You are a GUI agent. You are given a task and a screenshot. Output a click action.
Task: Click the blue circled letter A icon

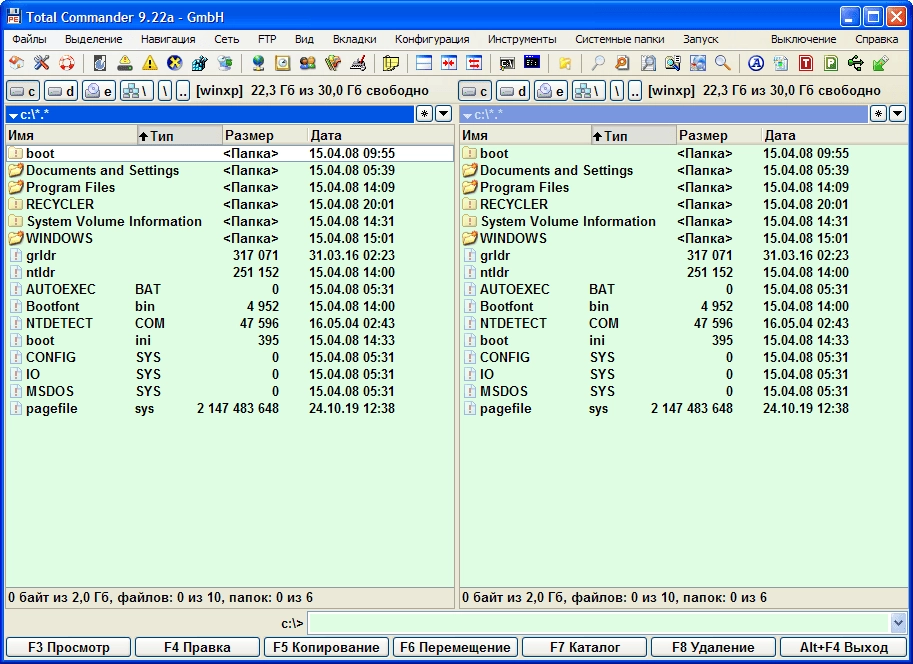pos(756,63)
